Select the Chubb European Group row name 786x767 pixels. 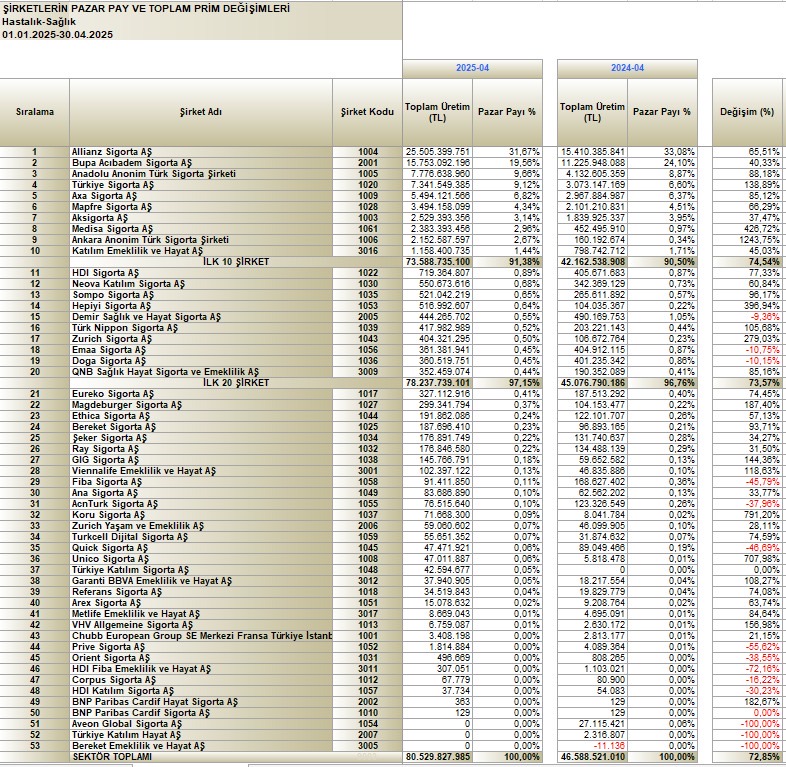pyautogui.click(x=202, y=637)
